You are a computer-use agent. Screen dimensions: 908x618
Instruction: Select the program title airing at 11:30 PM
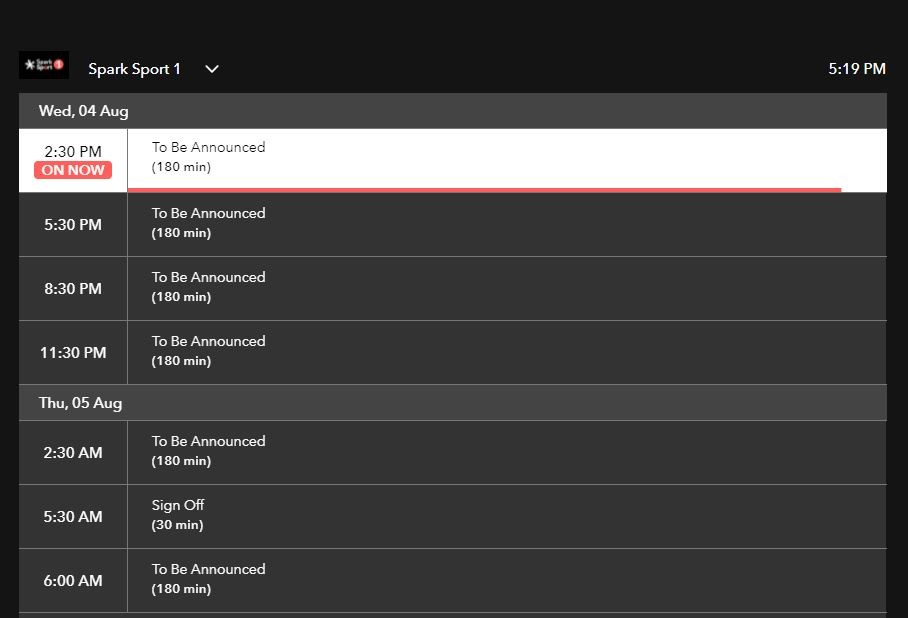[x=208, y=341]
